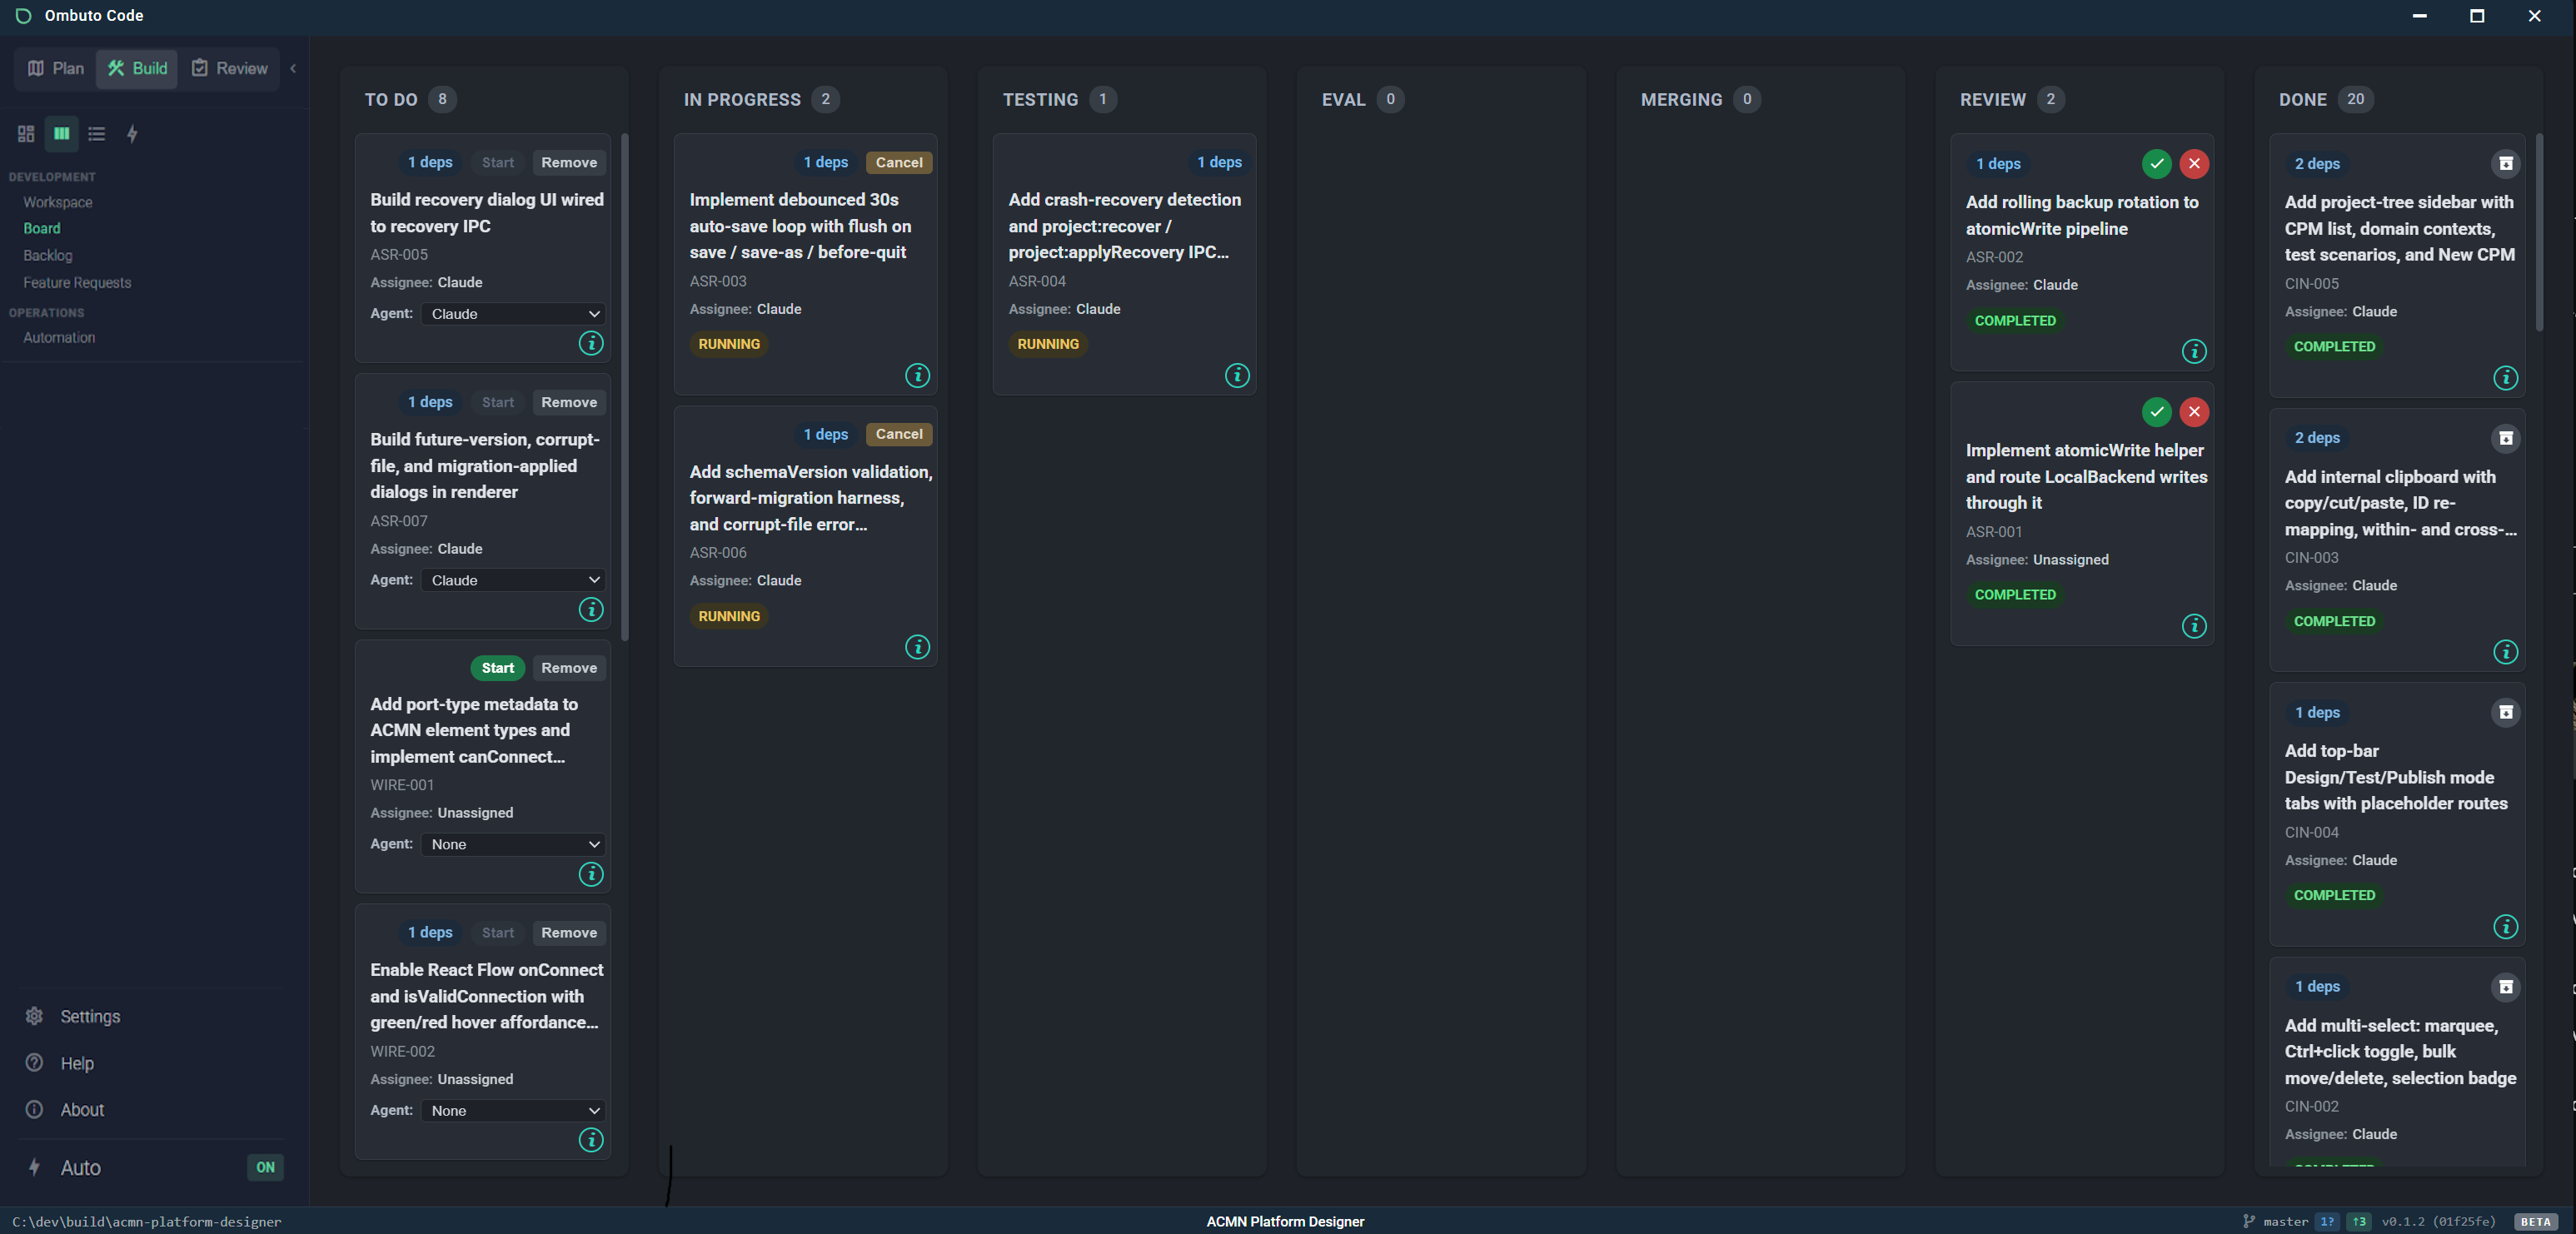Open info for ASR-003 card
The image size is (2576, 1234).
(x=917, y=375)
